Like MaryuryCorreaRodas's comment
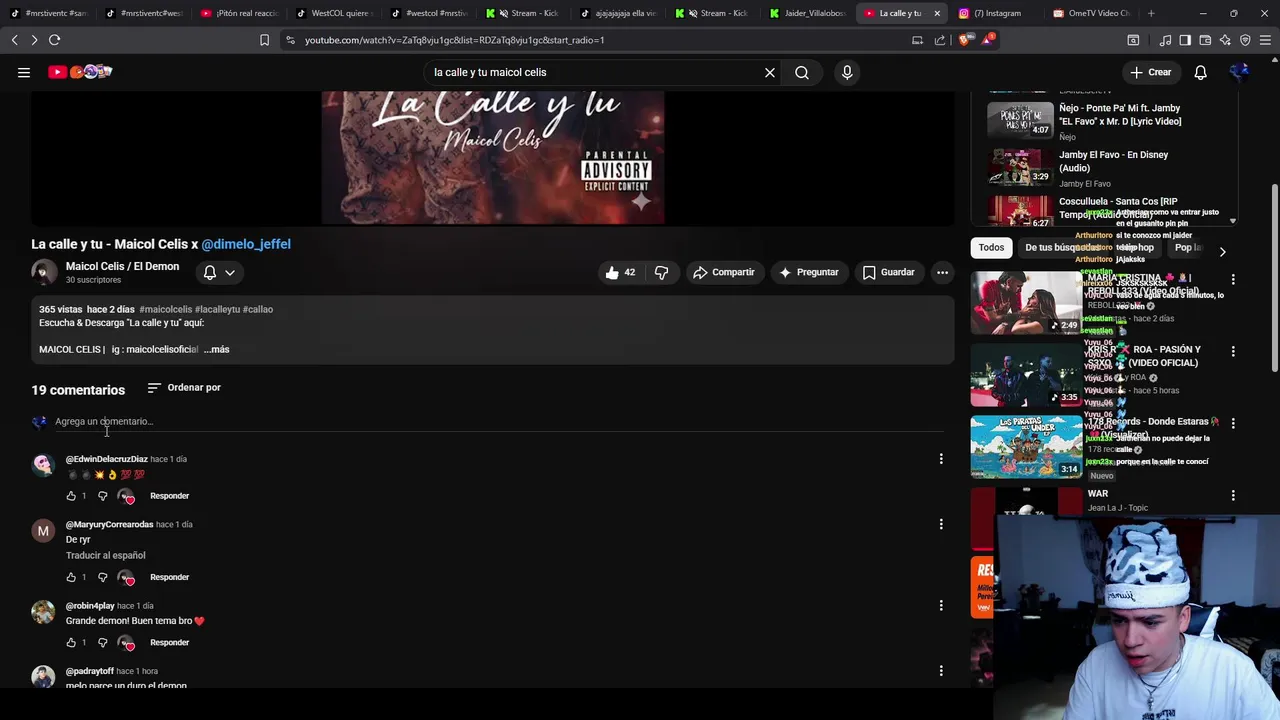 pyautogui.click(x=71, y=577)
